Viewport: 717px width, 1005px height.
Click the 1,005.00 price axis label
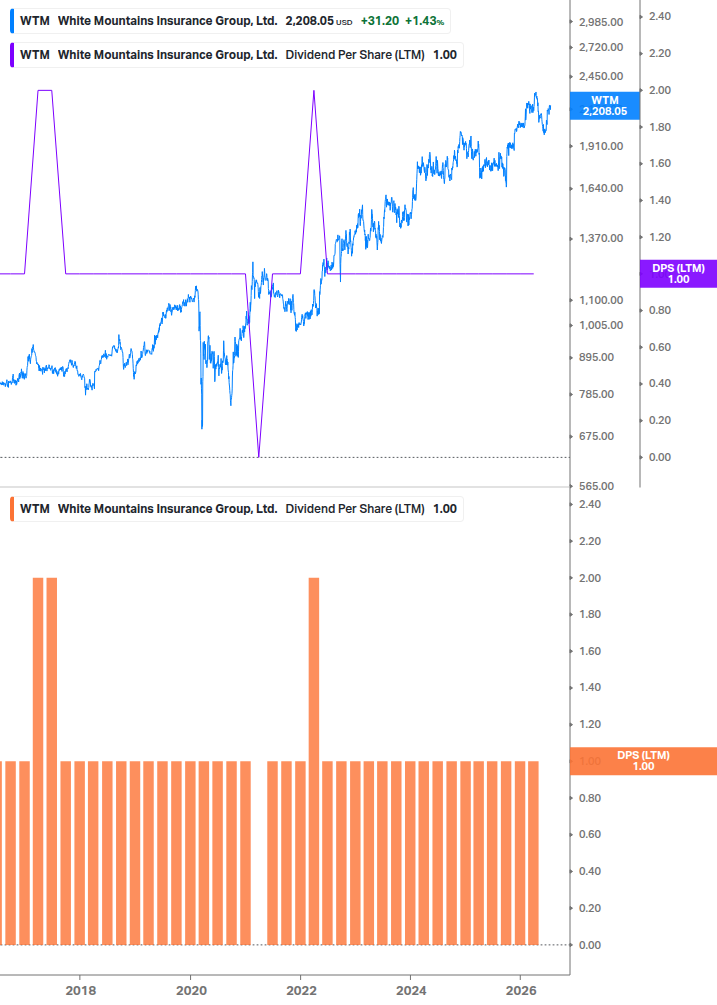[601, 326]
